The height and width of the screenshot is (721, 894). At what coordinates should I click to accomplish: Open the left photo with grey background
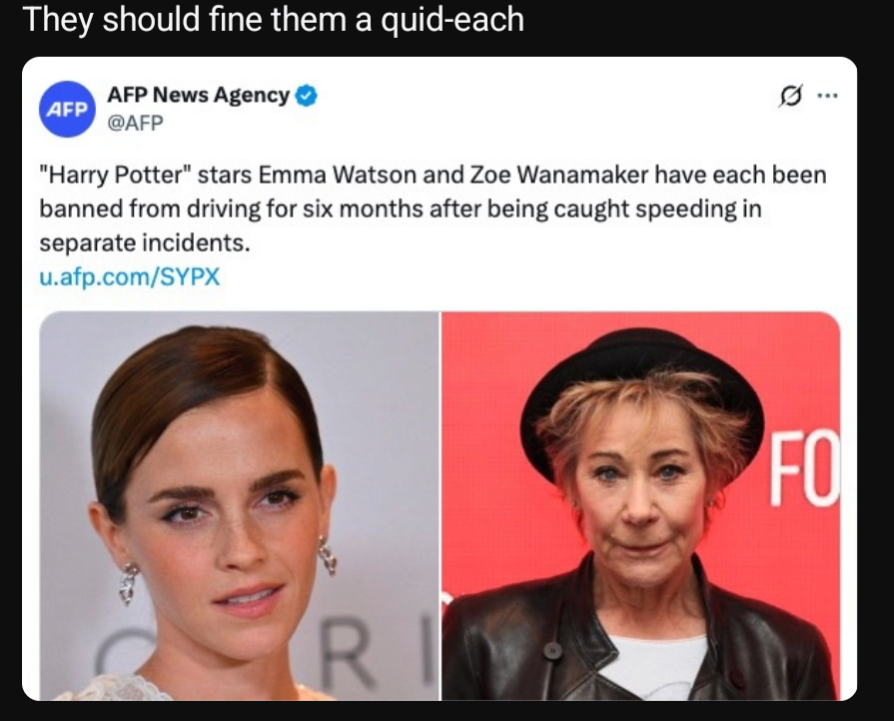pyautogui.click(x=239, y=506)
